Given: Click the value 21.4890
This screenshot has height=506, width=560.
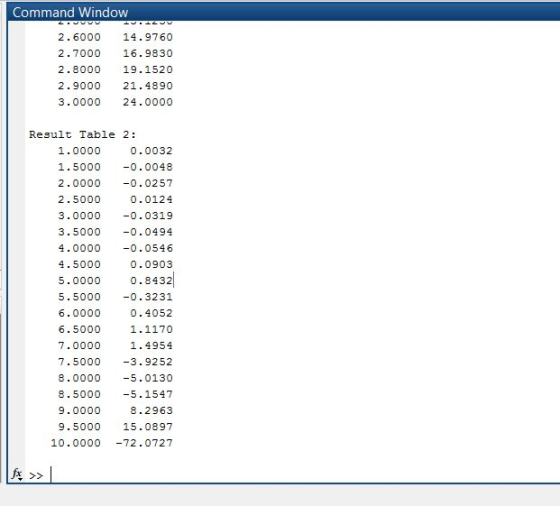Looking at the screenshot, I should pyautogui.click(x=148, y=86).
